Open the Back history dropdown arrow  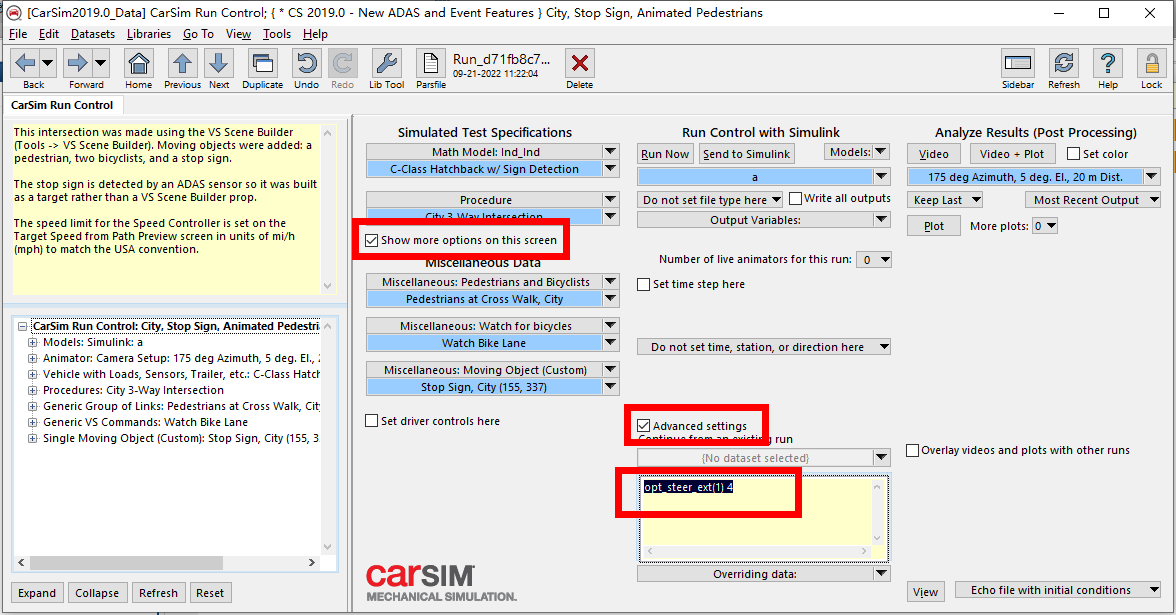pyautogui.click(x=47, y=63)
